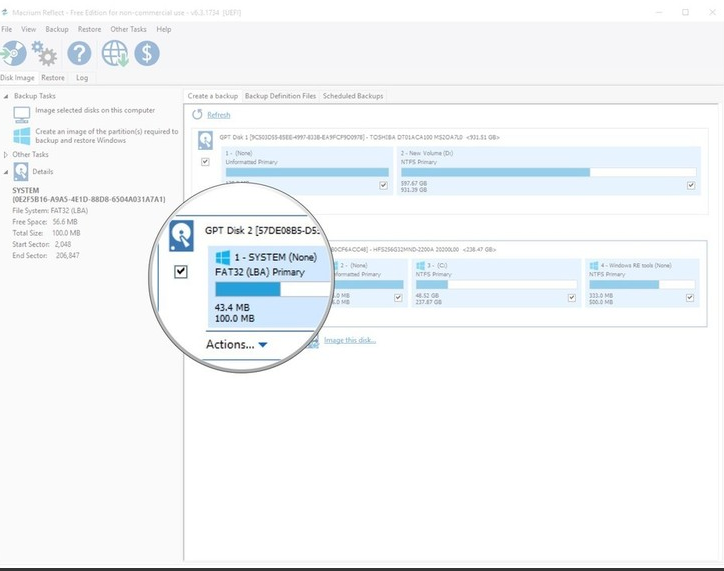Click the Refresh circular arrow icon
The height and width of the screenshot is (571, 724).
[x=197, y=115]
